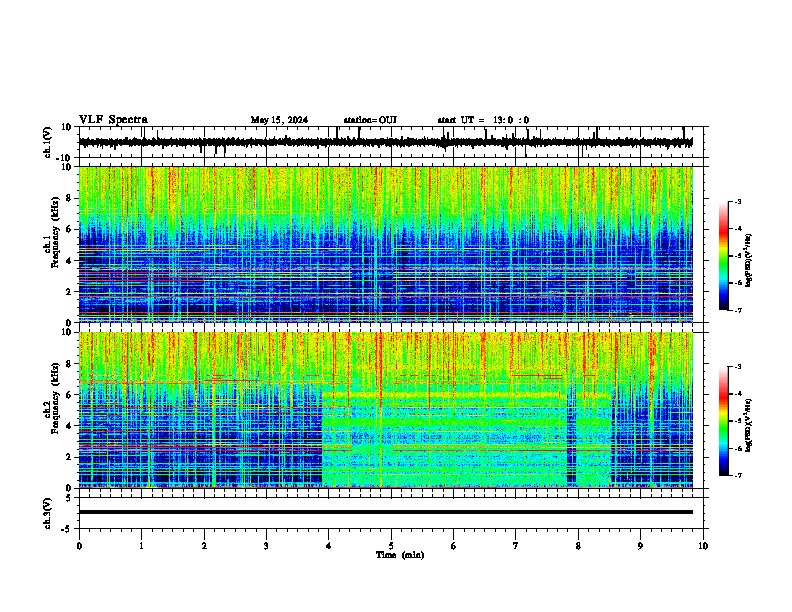Select the ch.1 Frequency (kHz) axis label
The image size is (792, 612).
pyautogui.click(x=55, y=232)
